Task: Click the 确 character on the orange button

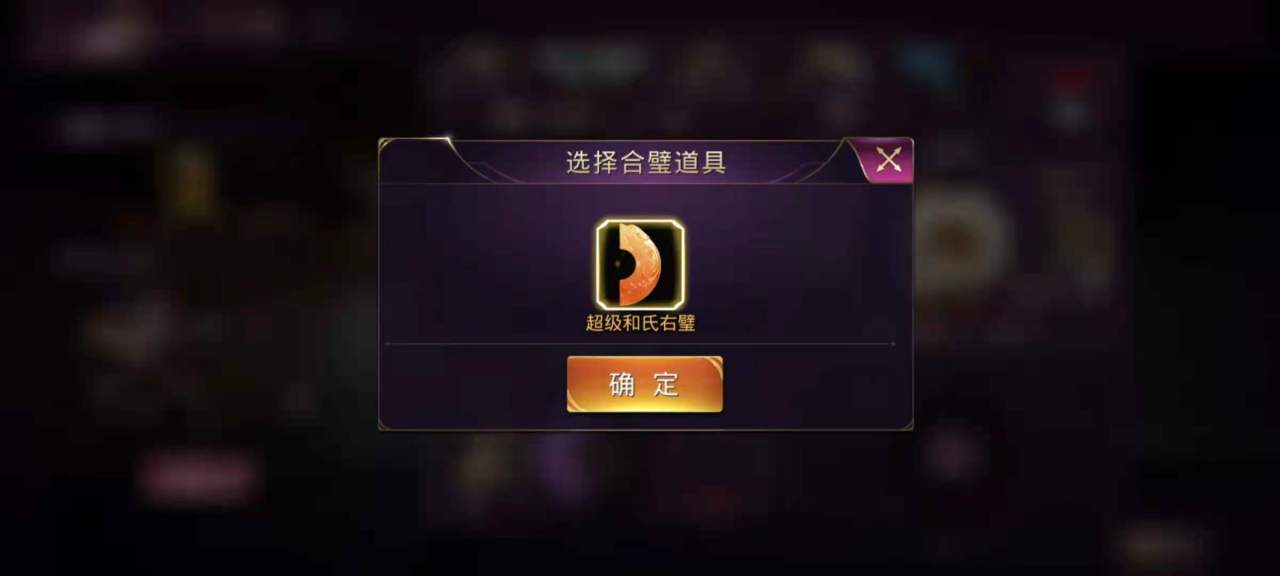Action: (x=622, y=384)
